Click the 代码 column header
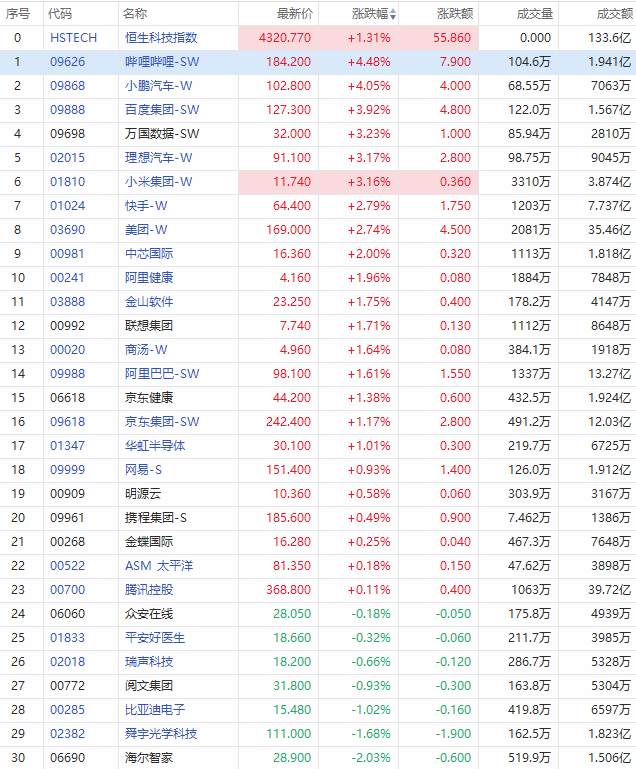This screenshot has height=769, width=636. pos(60,14)
